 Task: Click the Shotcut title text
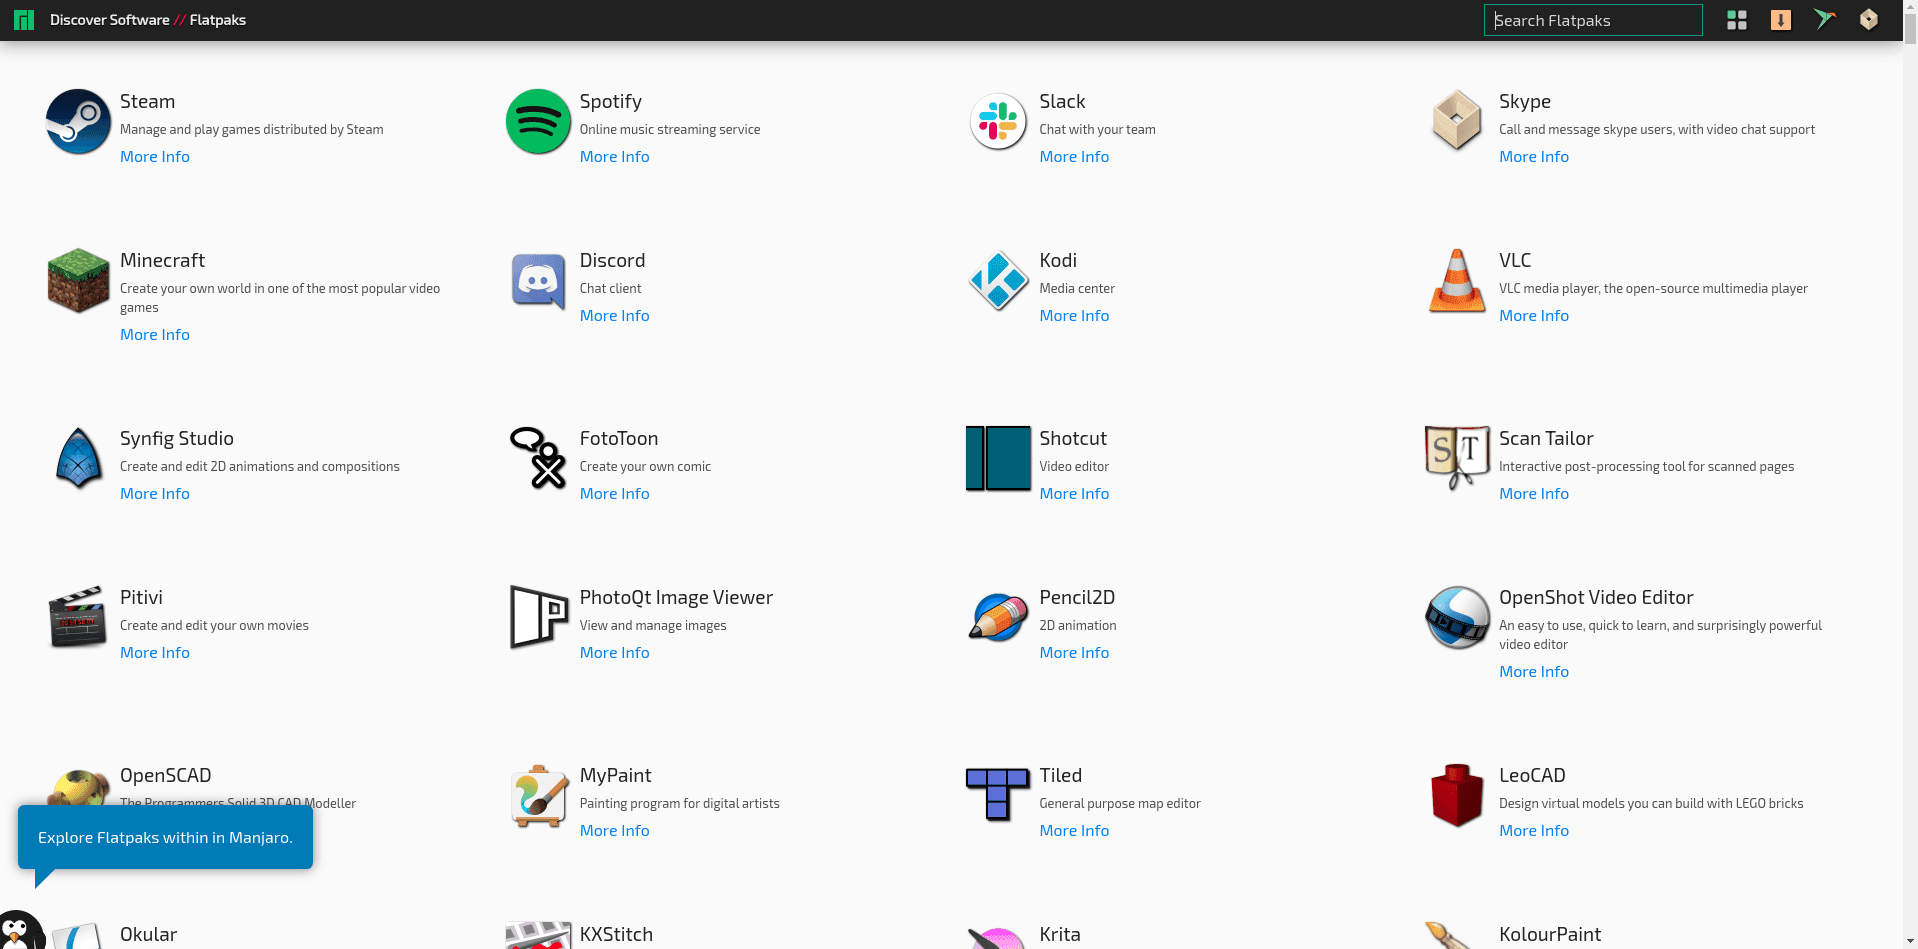click(x=1073, y=439)
